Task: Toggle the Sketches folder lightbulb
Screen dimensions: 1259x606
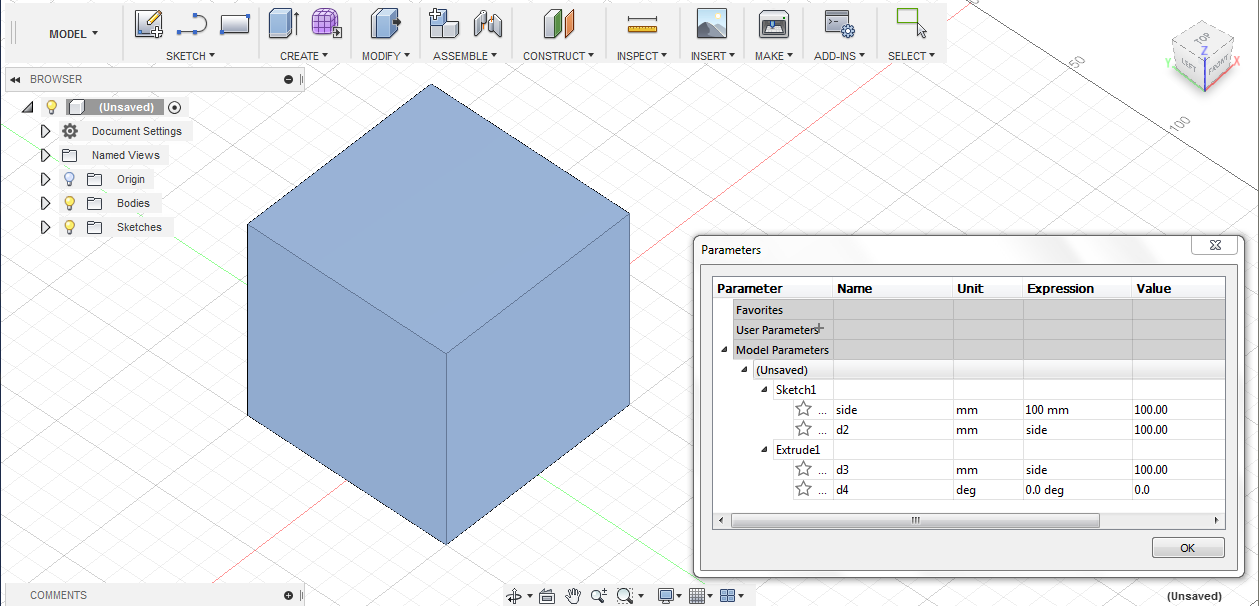Action: click(x=70, y=227)
